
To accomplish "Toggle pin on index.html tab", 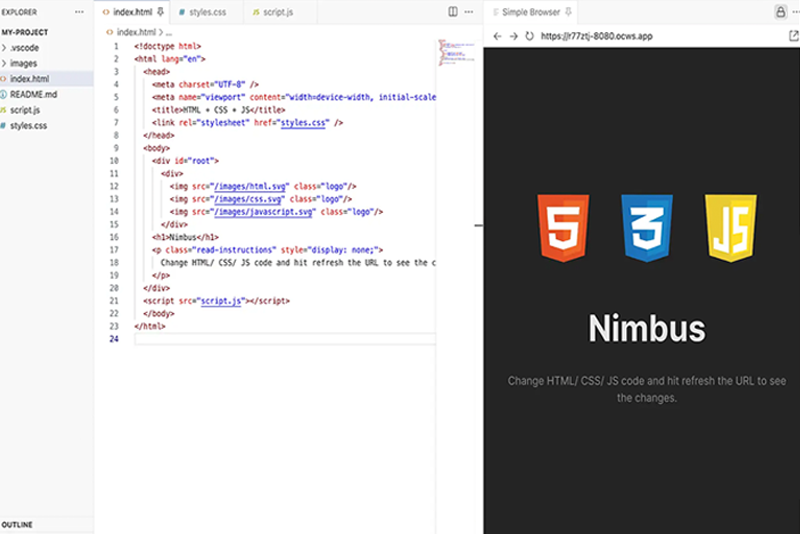I will tap(160, 12).
